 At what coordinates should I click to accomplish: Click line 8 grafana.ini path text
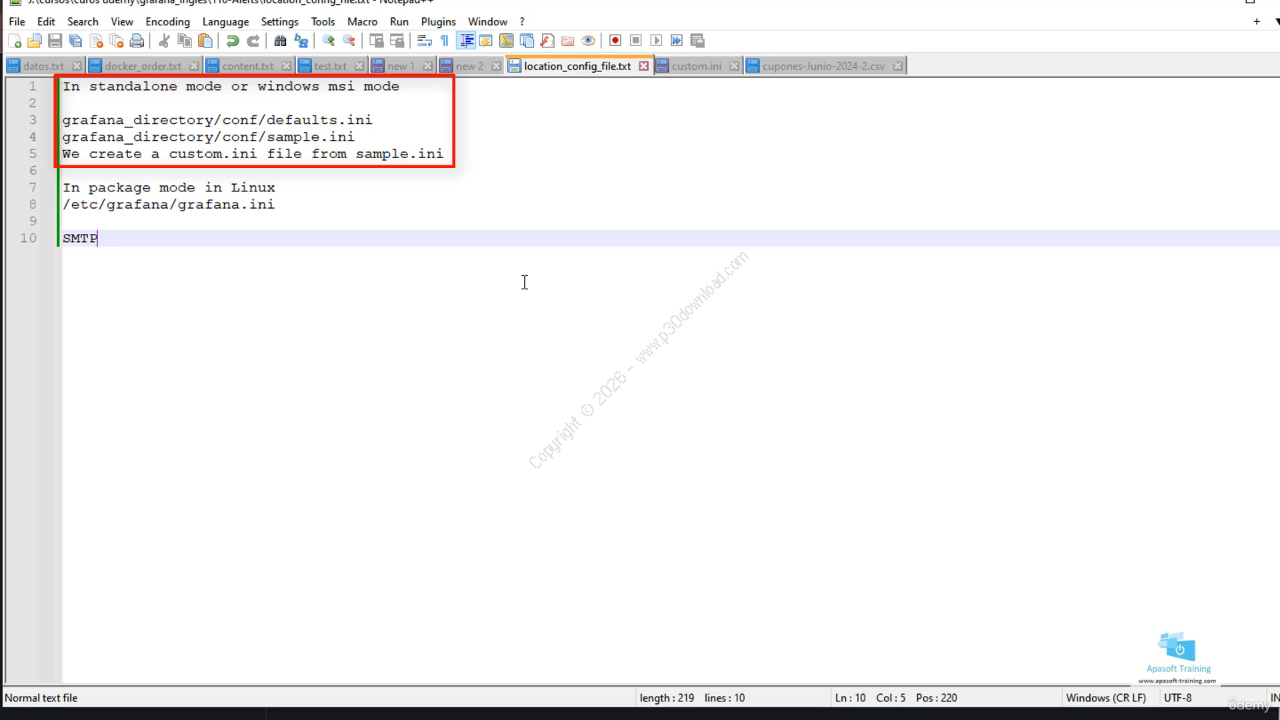tap(168, 205)
